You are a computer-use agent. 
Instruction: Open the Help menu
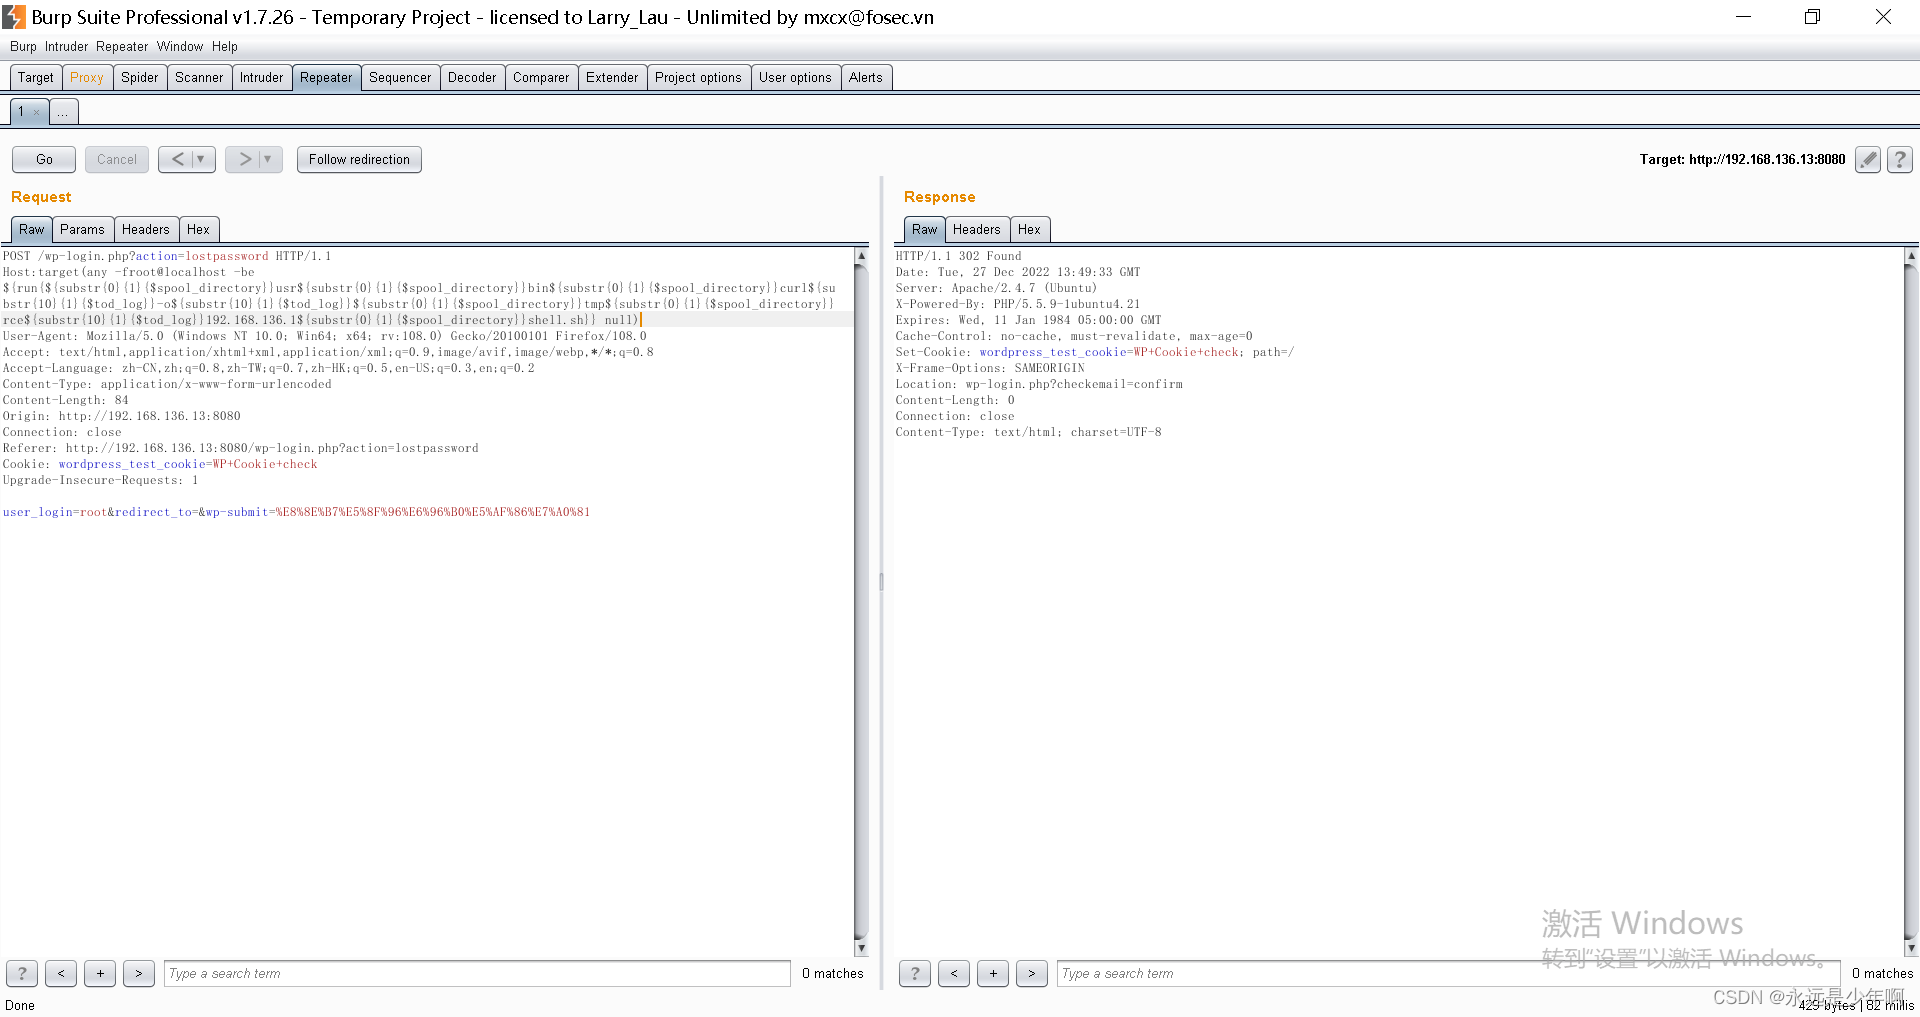tap(225, 46)
